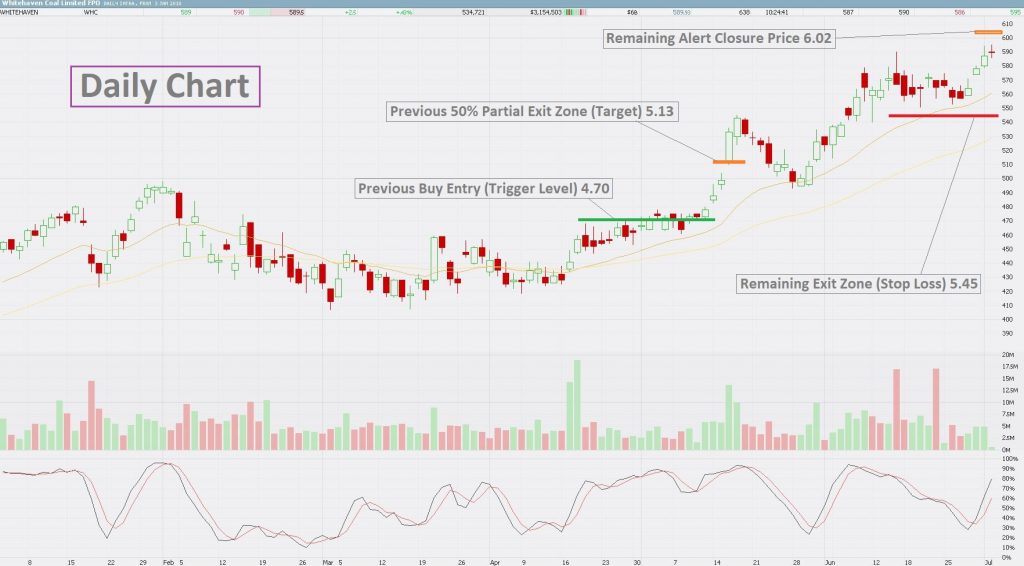Click the 610 label on the price axis
1024x566 pixels.
[x=1007, y=24]
